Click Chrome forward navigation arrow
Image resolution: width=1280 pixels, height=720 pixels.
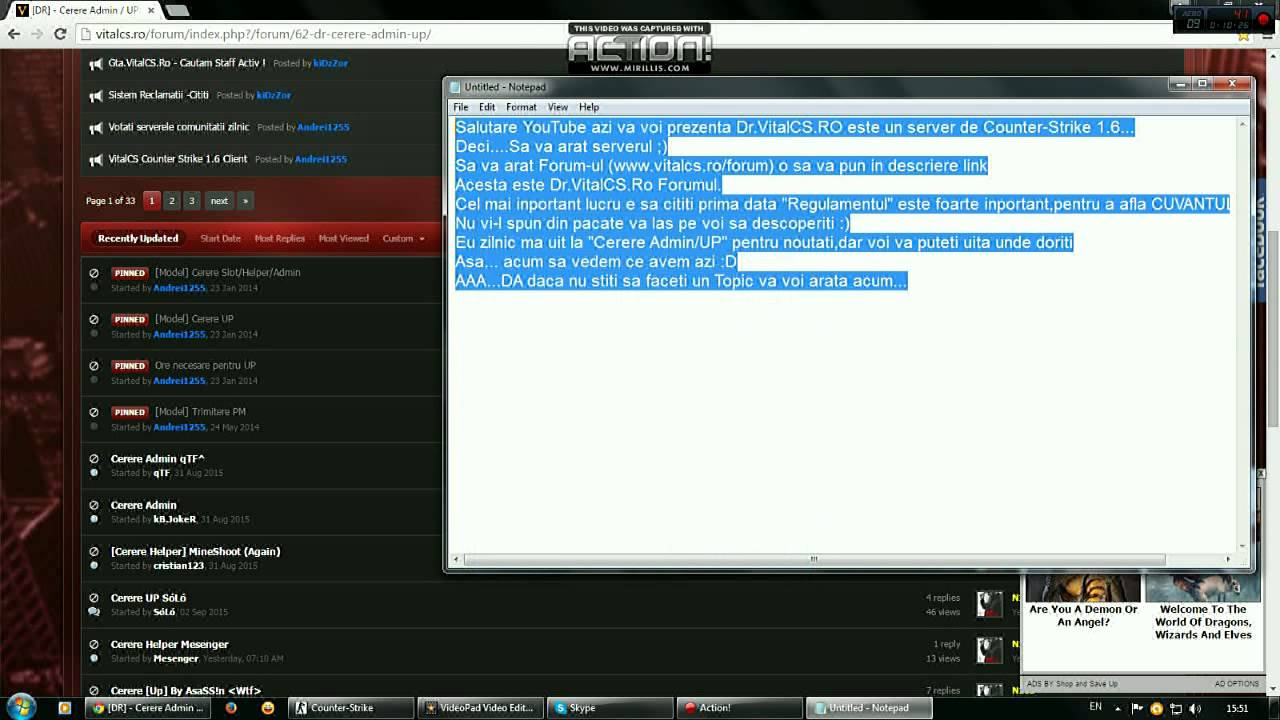point(37,34)
